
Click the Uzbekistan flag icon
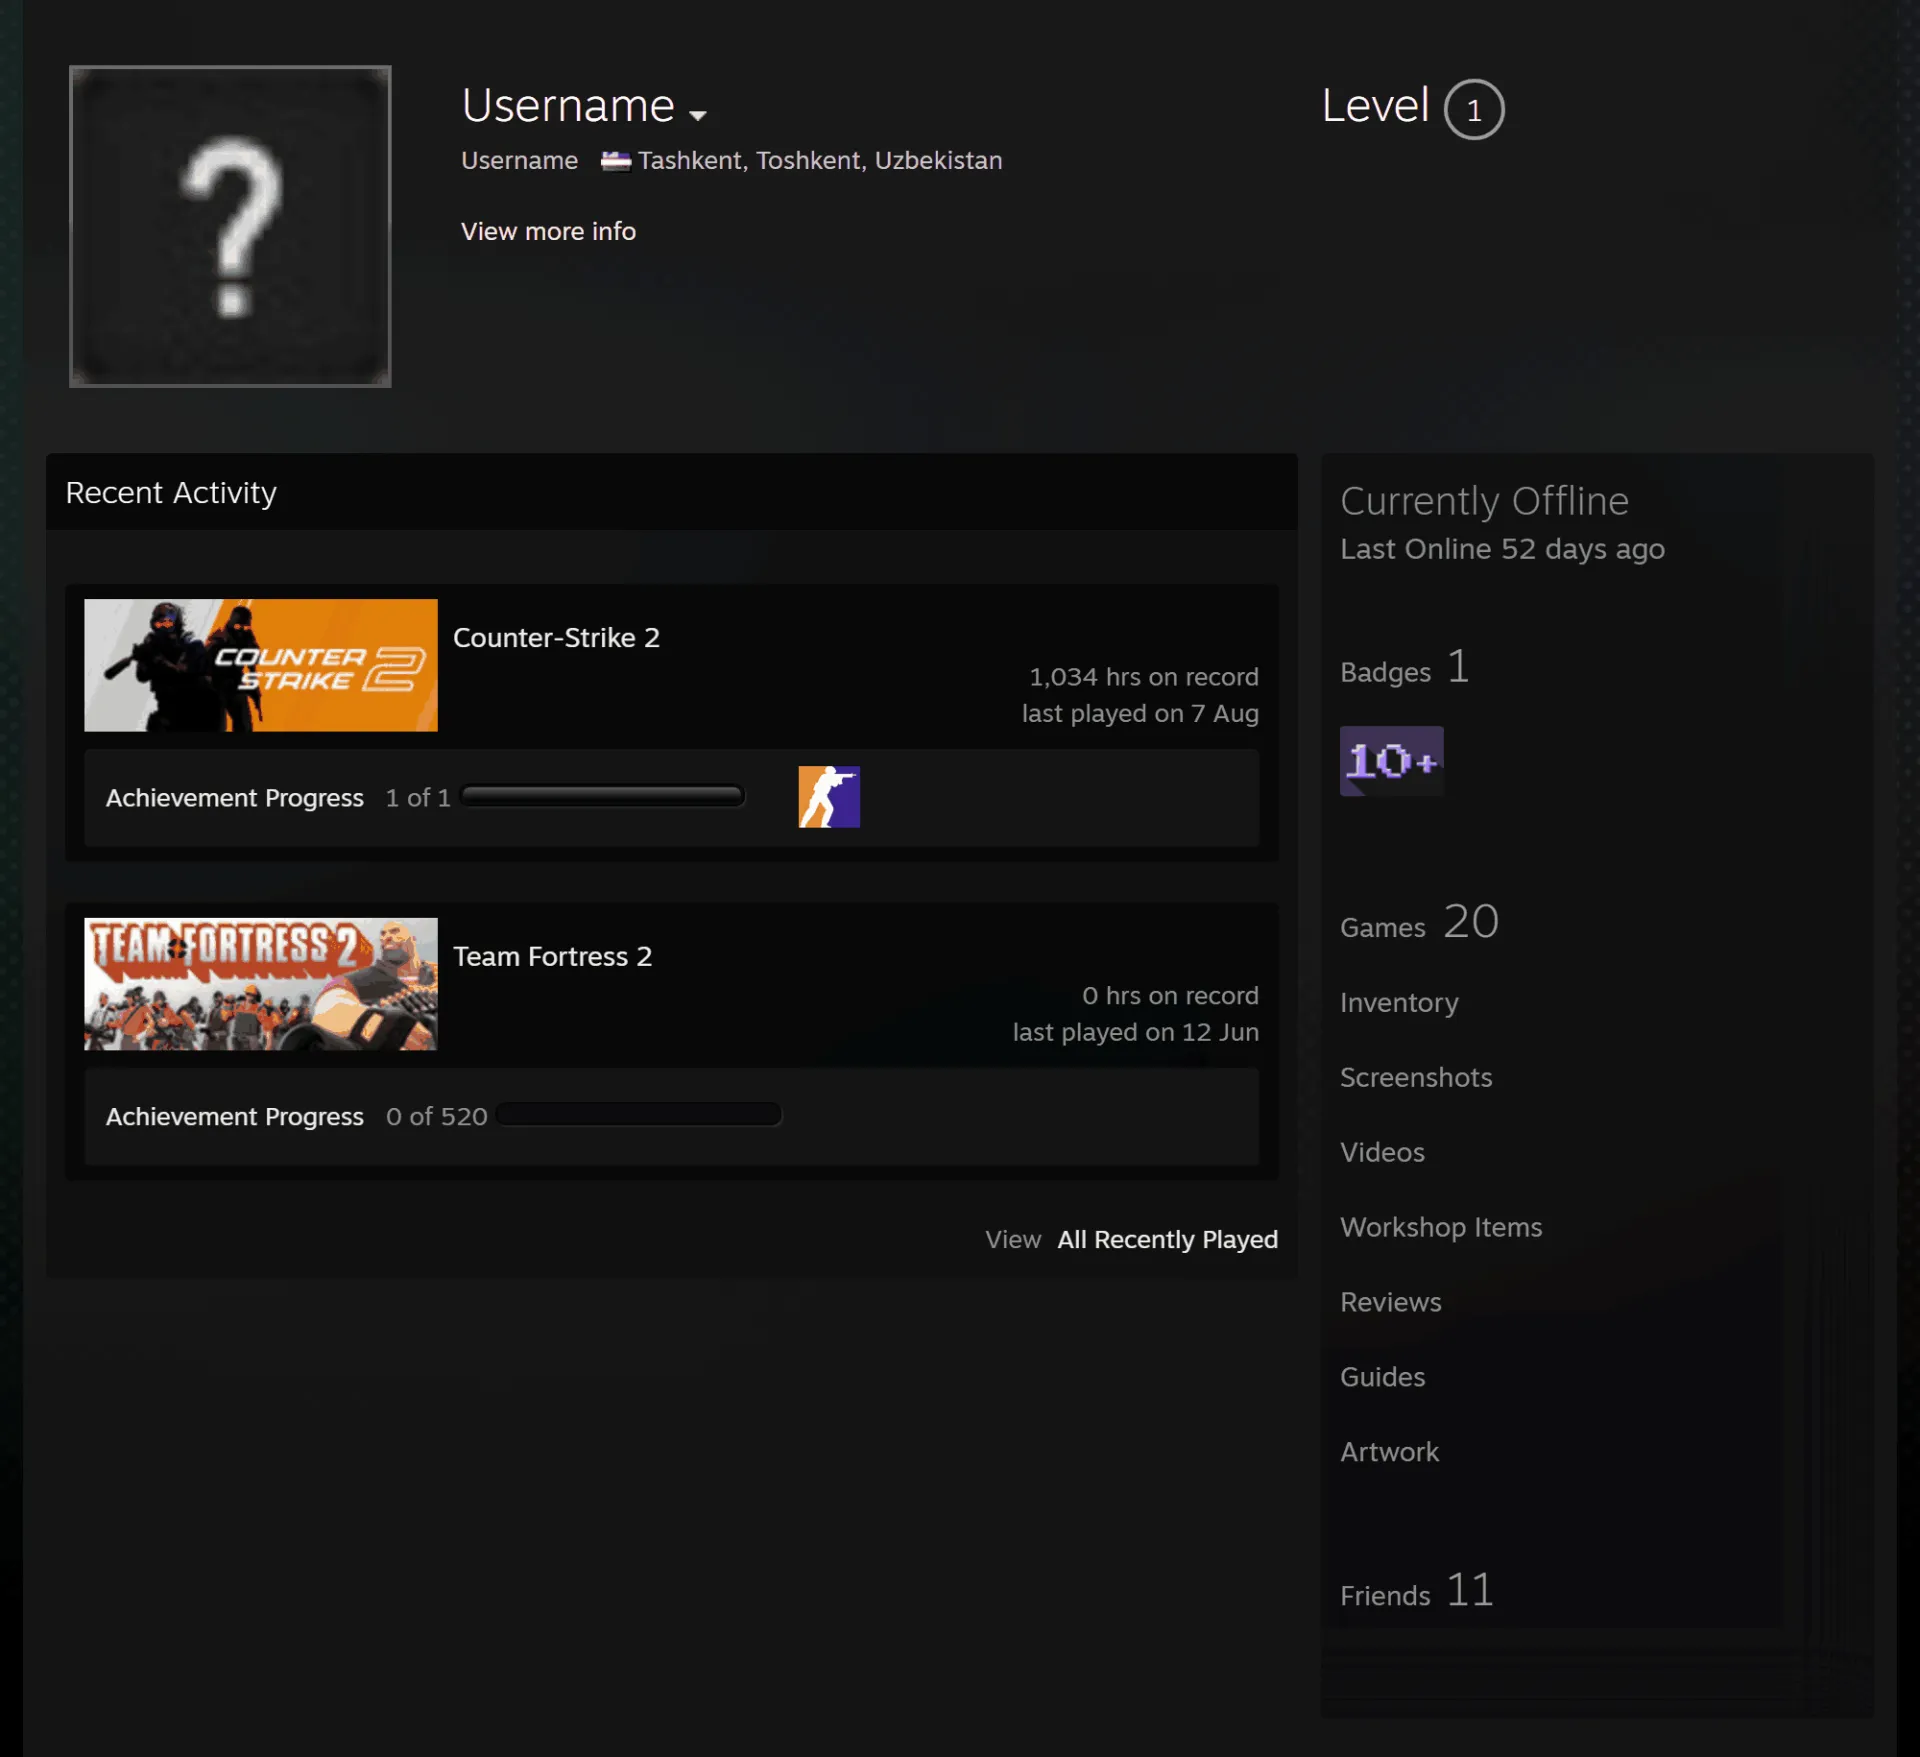point(615,161)
